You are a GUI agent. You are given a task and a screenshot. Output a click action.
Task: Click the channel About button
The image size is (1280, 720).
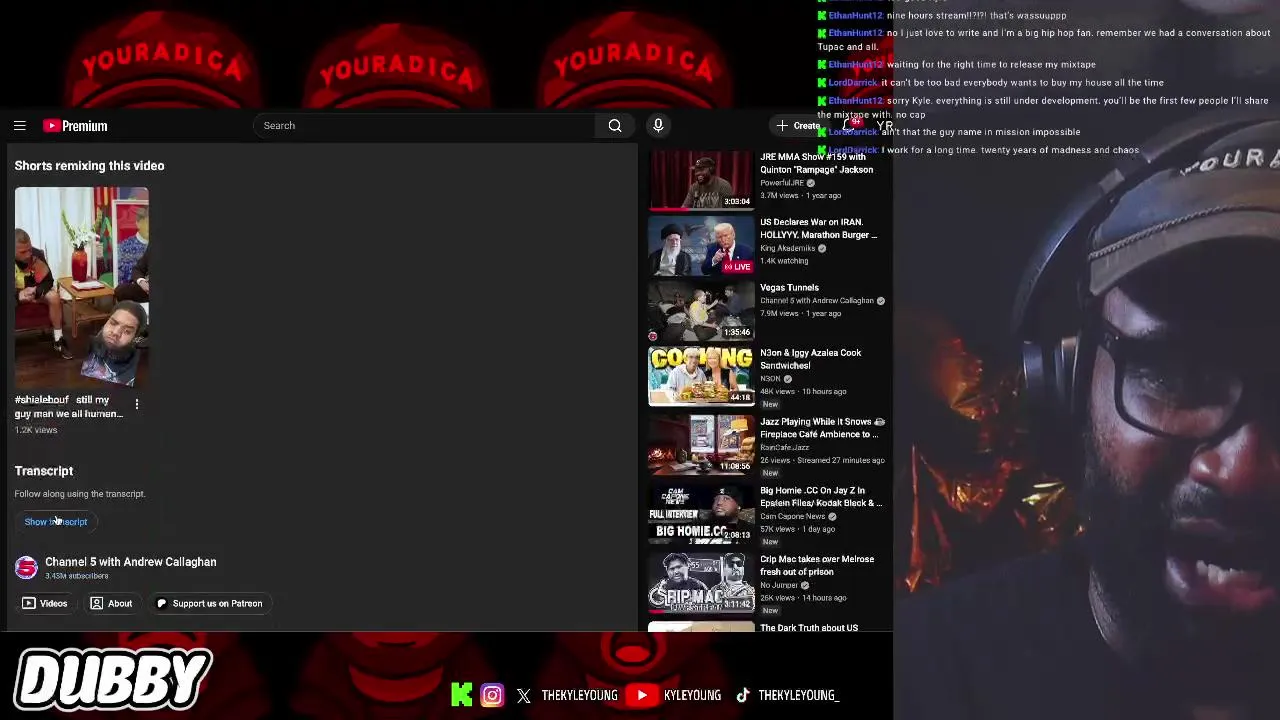(x=111, y=603)
